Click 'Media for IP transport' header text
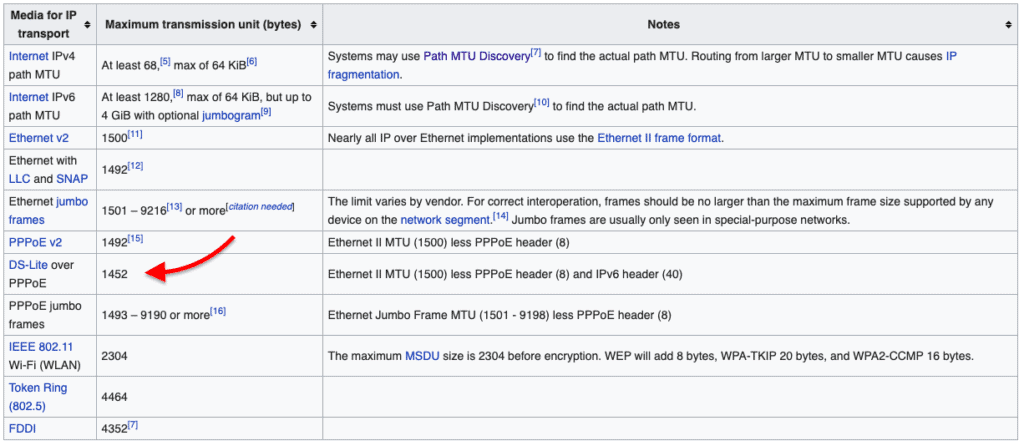1024x446 pixels. 43,24
